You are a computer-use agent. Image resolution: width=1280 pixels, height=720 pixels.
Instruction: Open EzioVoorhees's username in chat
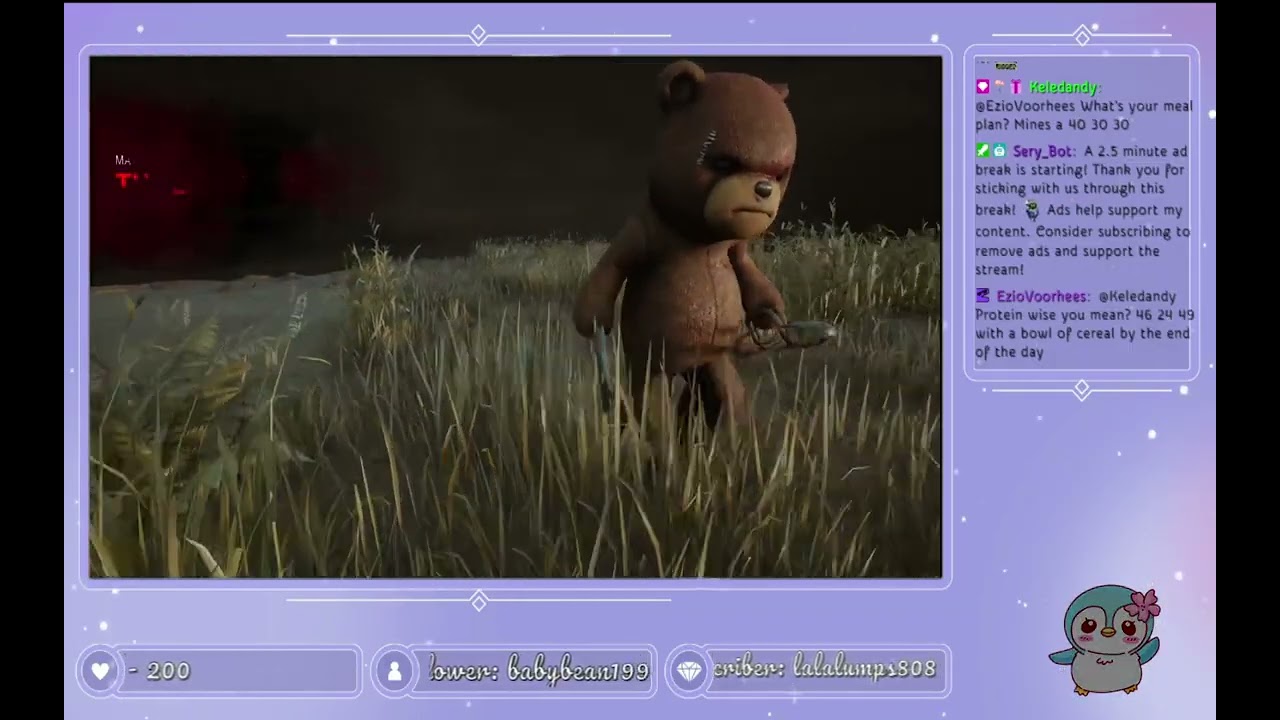1043,296
